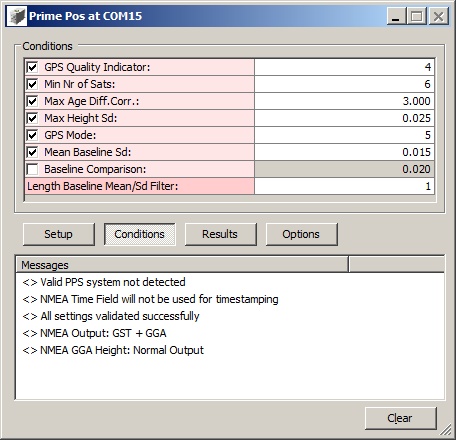This screenshot has height=440, width=456.
Task: Click the Max Age Diff.Corr. value 3.000
Action: (344, 101)
